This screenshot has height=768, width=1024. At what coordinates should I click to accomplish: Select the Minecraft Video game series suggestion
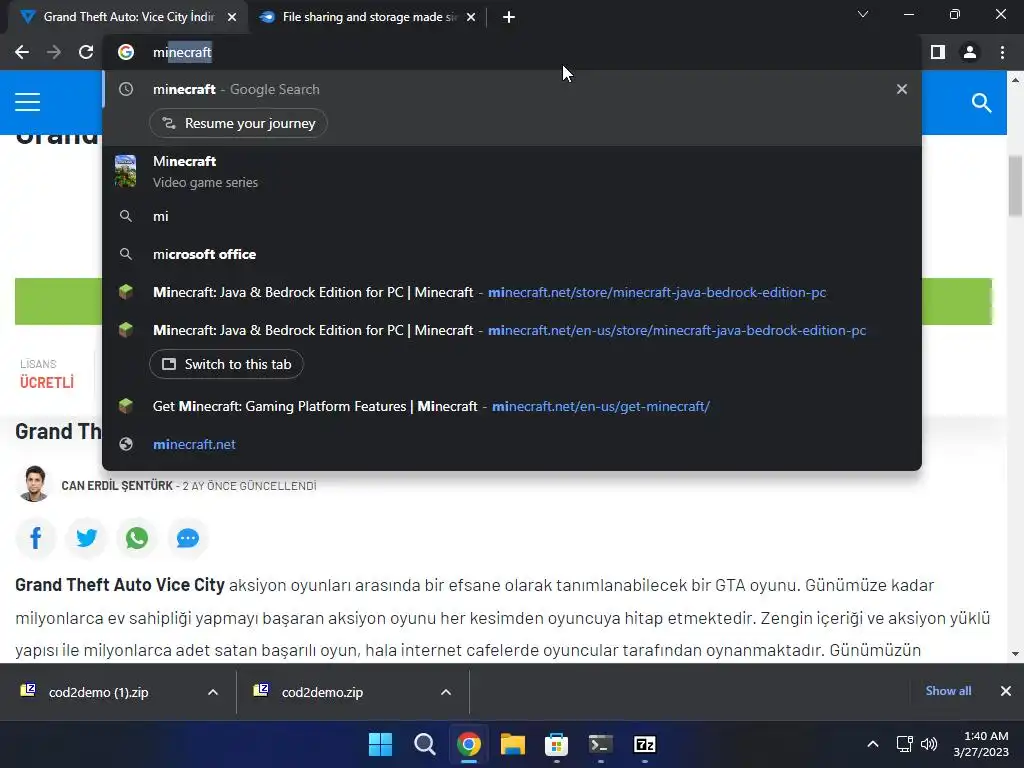pyautogui.click(x=512, y=171)
